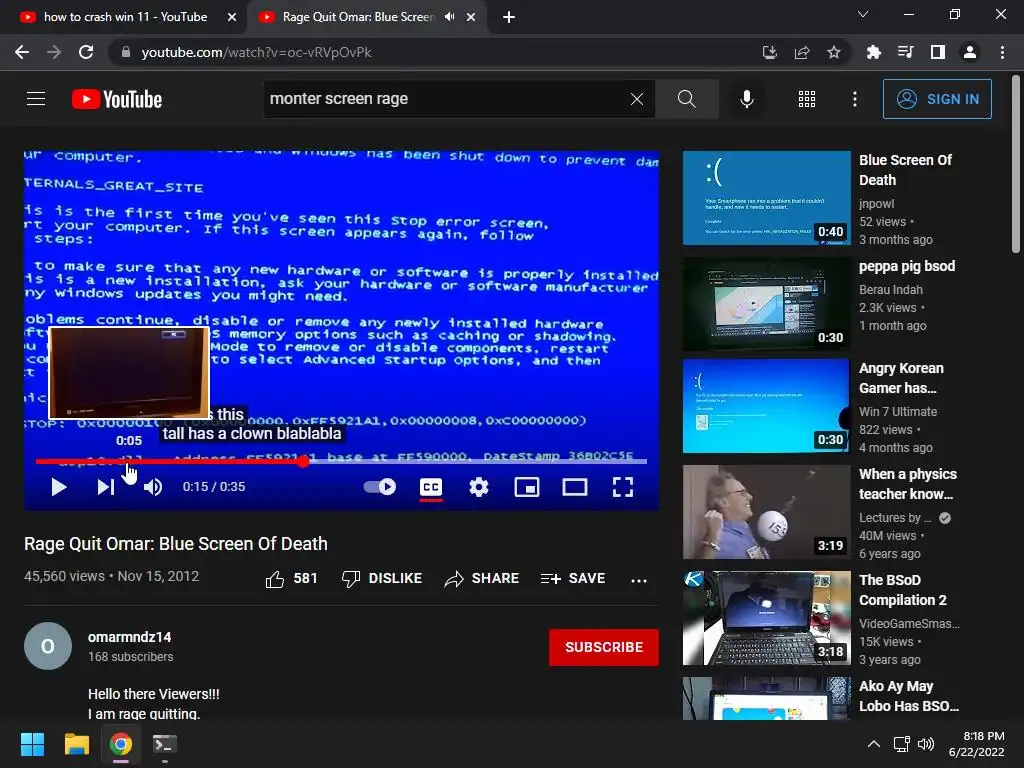Mute the video volume
Viewport: 1024px width, 768px height.
pos(153,487)
